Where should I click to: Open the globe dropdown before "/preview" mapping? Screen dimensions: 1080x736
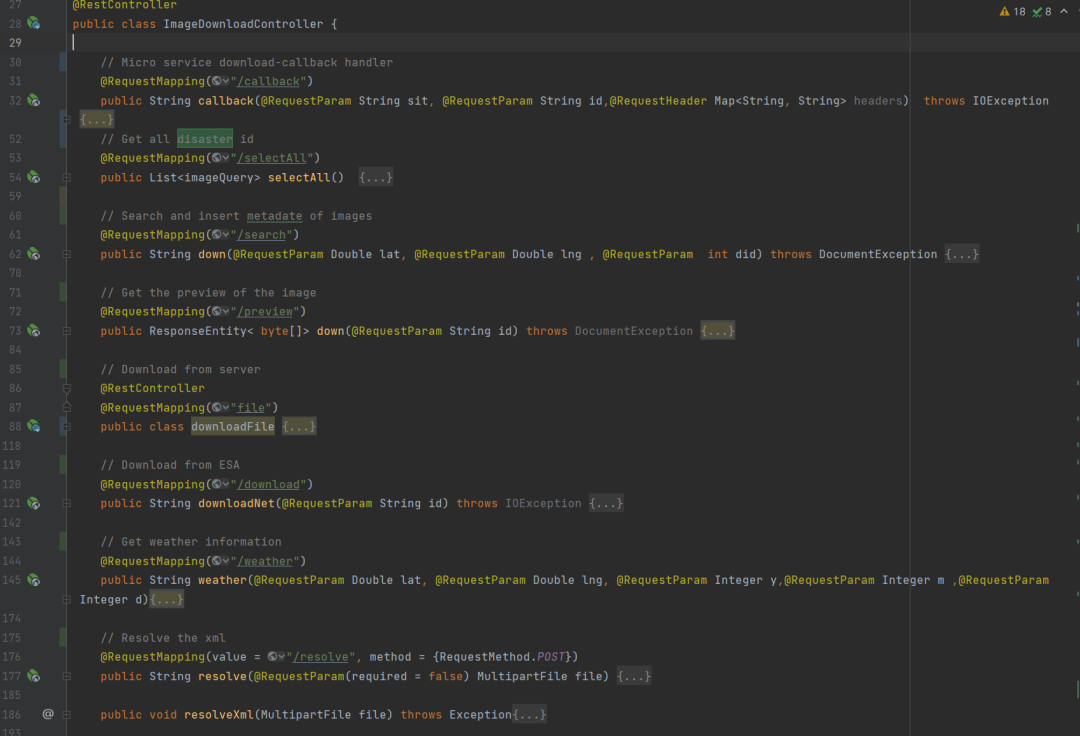pos(220,311)
